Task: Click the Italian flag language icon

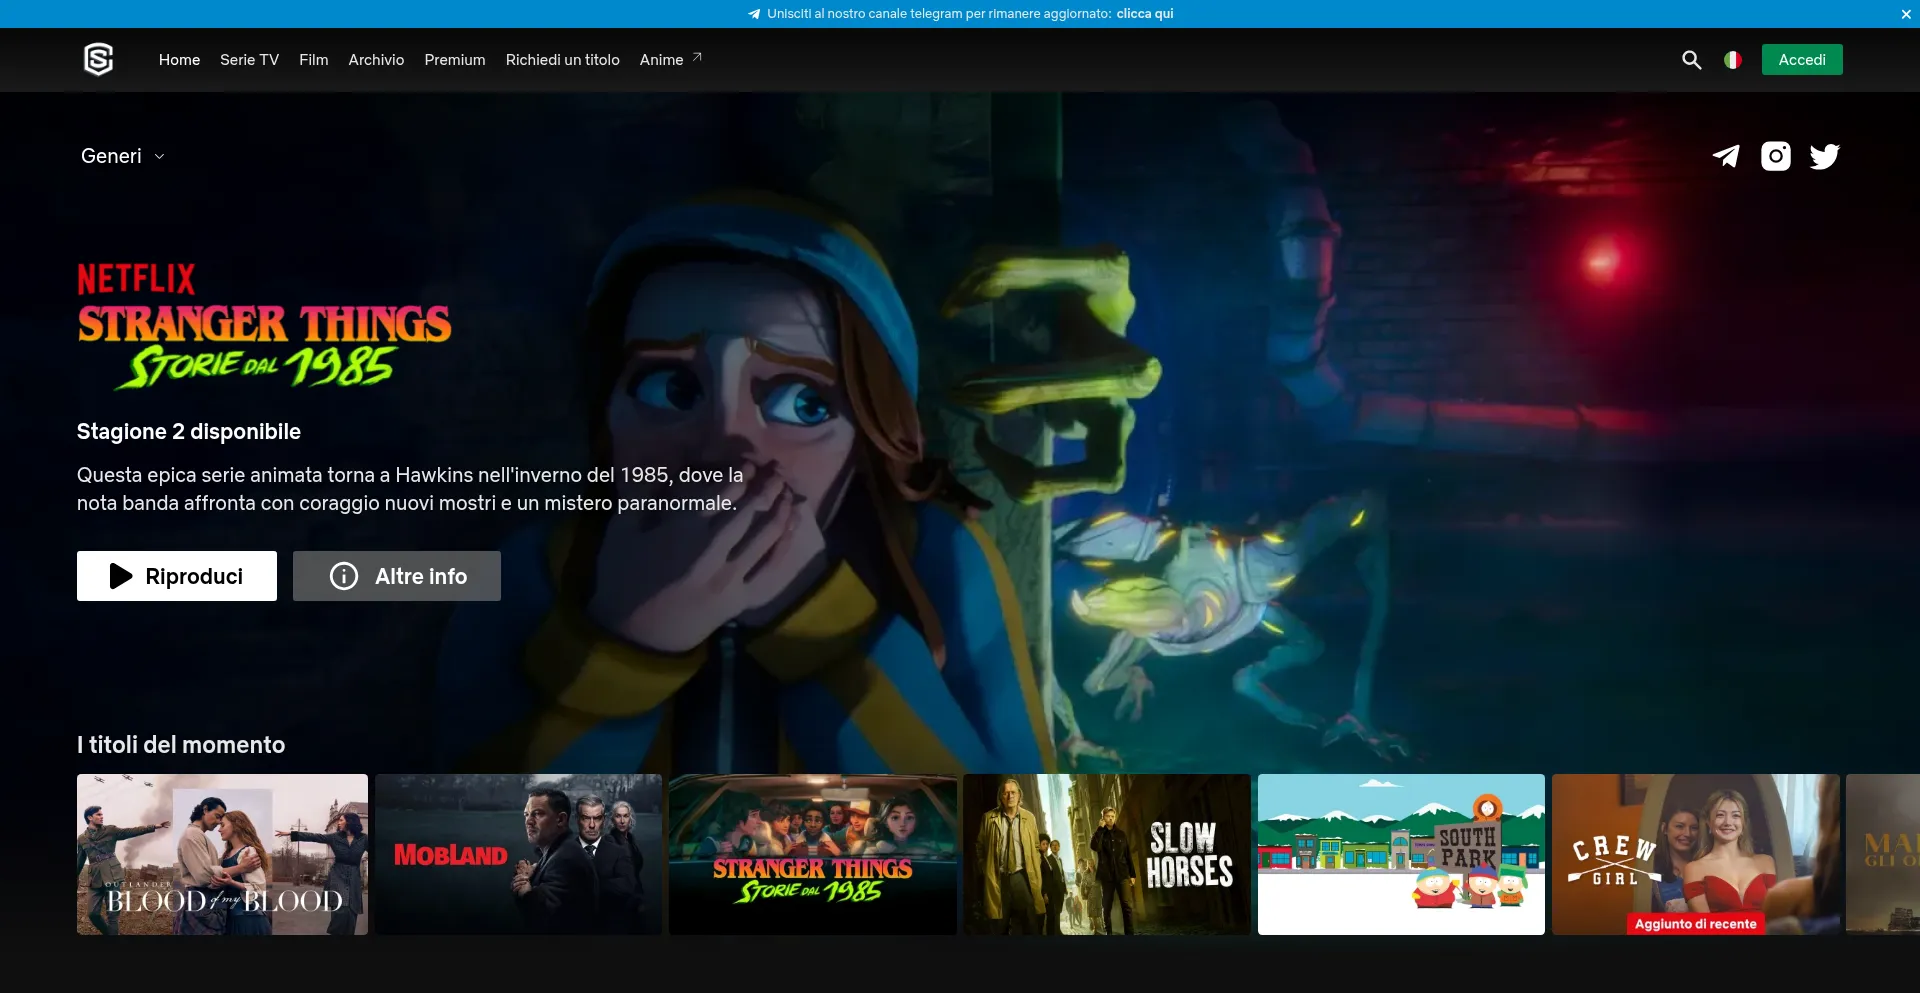Action: (1732, 60)
